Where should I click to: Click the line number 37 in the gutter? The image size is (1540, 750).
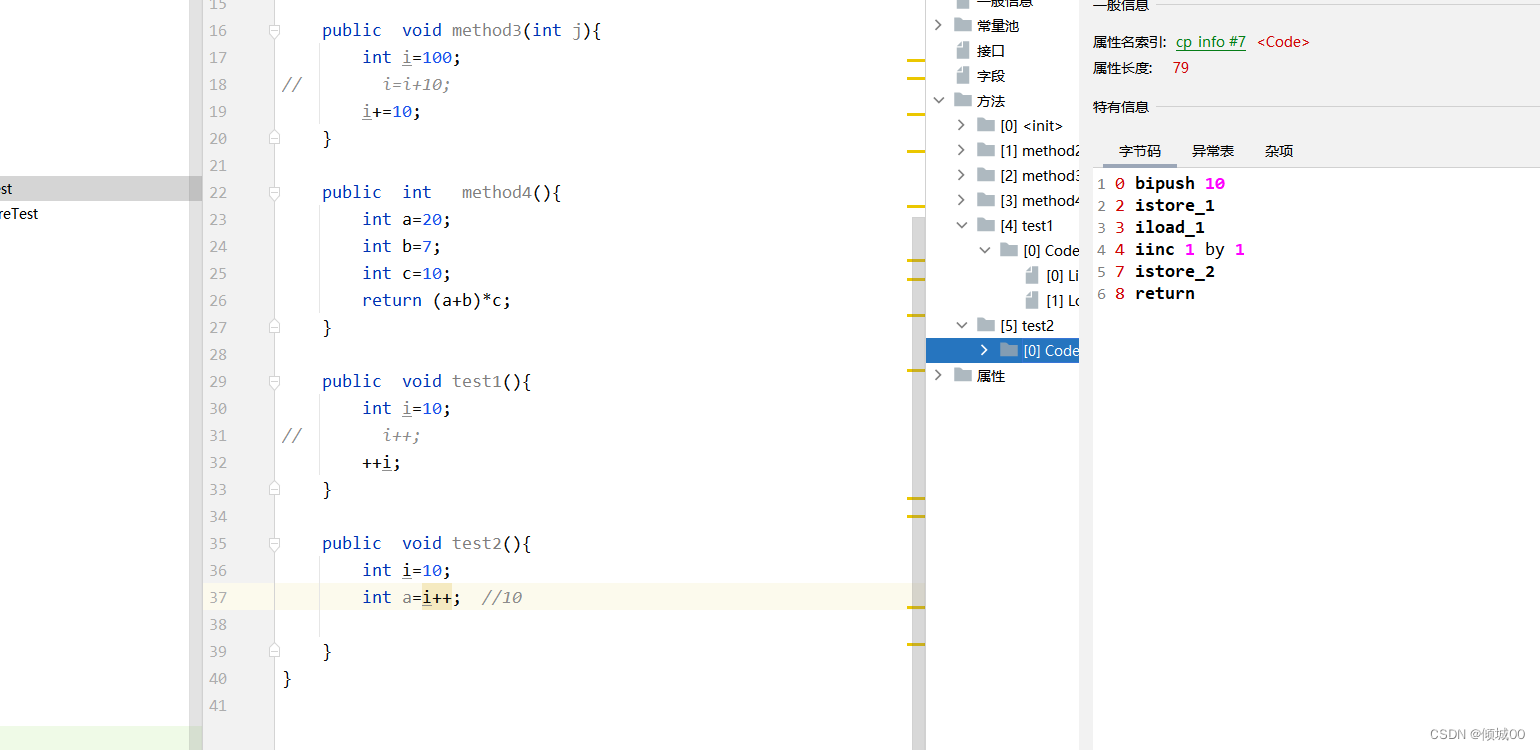(x=217, y=598)
